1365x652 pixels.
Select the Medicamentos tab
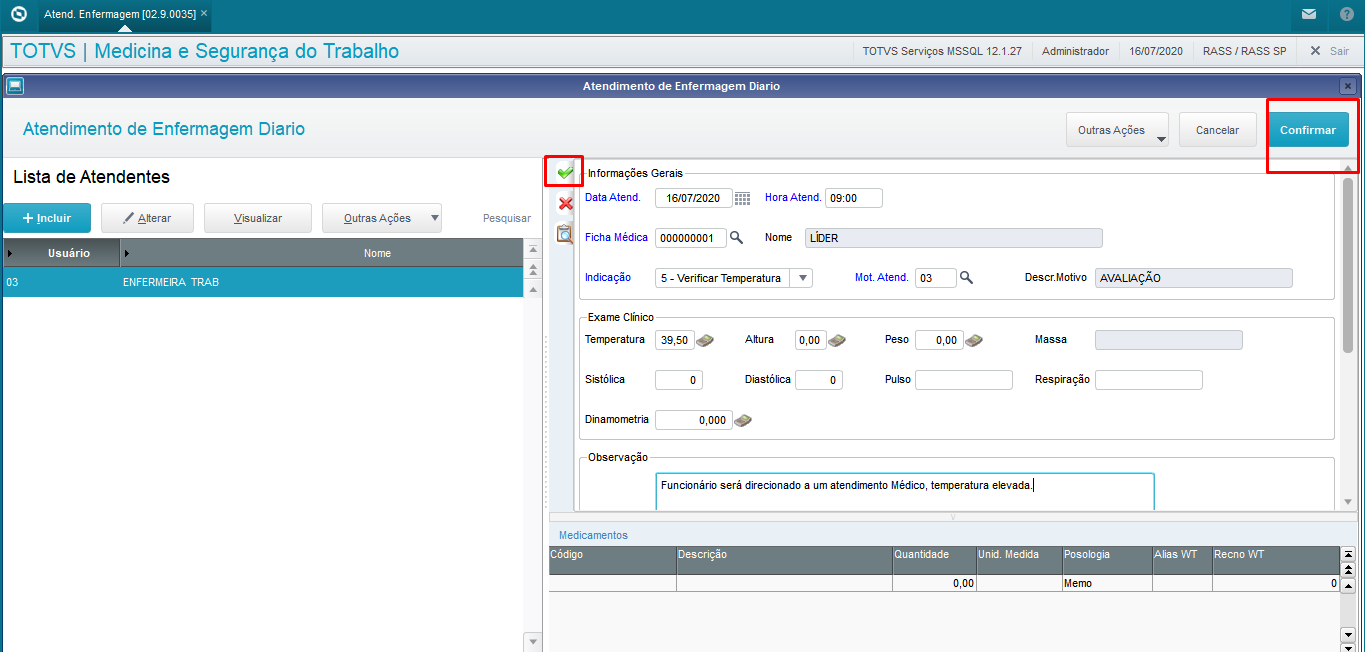tap(593, 535)
